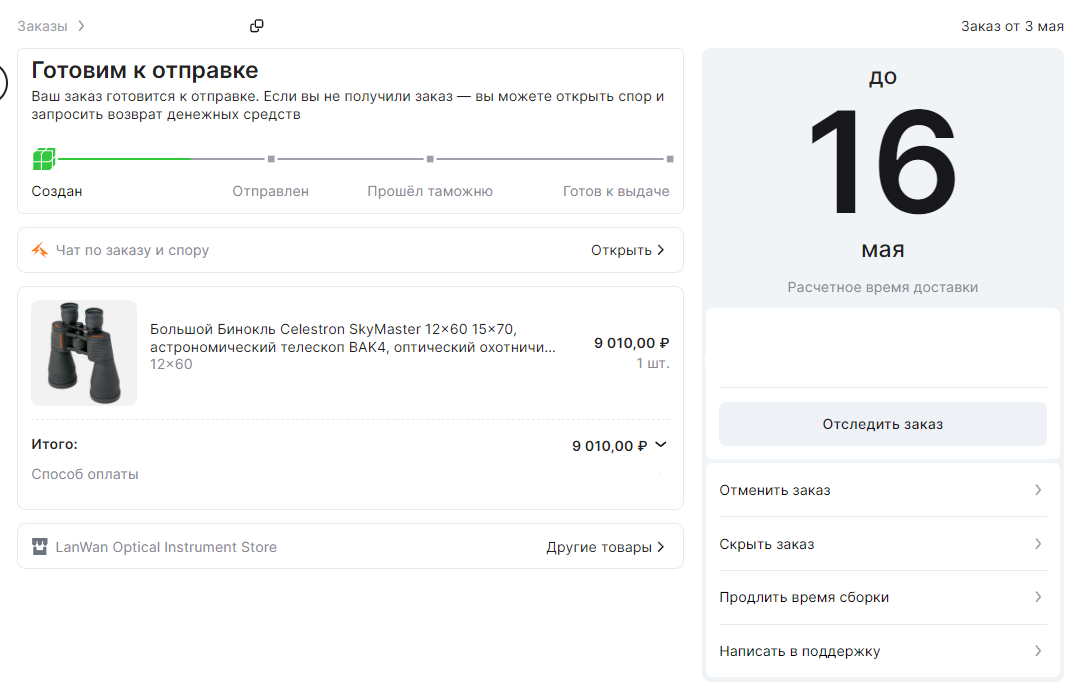Open LanWan Optical Instrument Store page
The image size is (1079, 692).
pyautogui.click(x=166, y=548)
